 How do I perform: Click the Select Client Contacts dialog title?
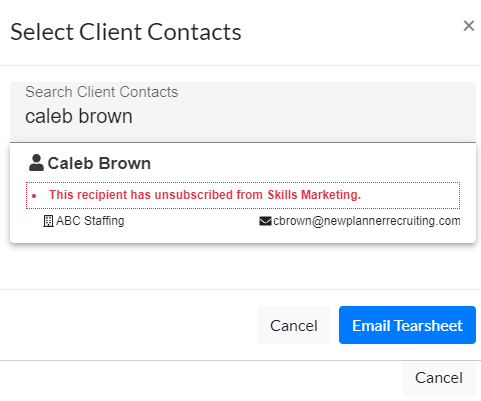coord(126,32)
